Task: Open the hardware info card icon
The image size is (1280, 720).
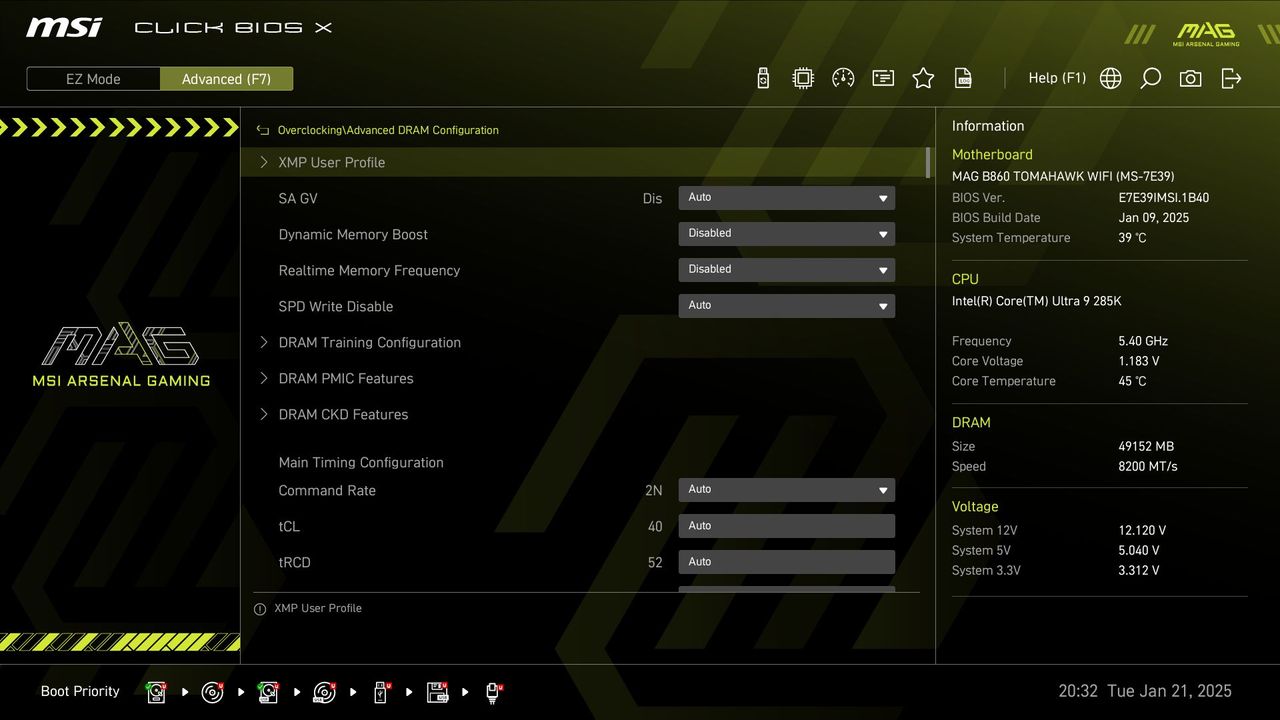Action: [883, 78]
